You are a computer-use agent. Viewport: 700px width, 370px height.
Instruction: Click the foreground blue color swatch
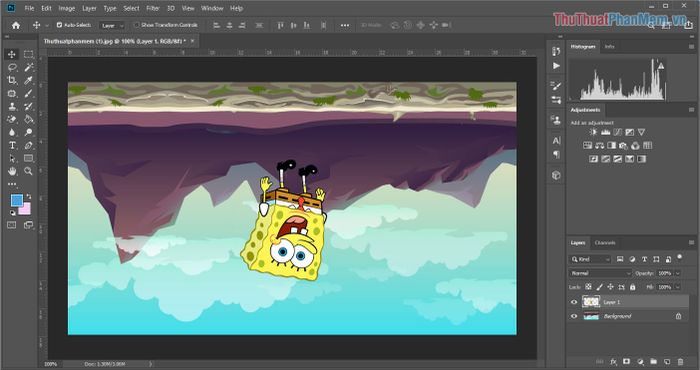17,200
